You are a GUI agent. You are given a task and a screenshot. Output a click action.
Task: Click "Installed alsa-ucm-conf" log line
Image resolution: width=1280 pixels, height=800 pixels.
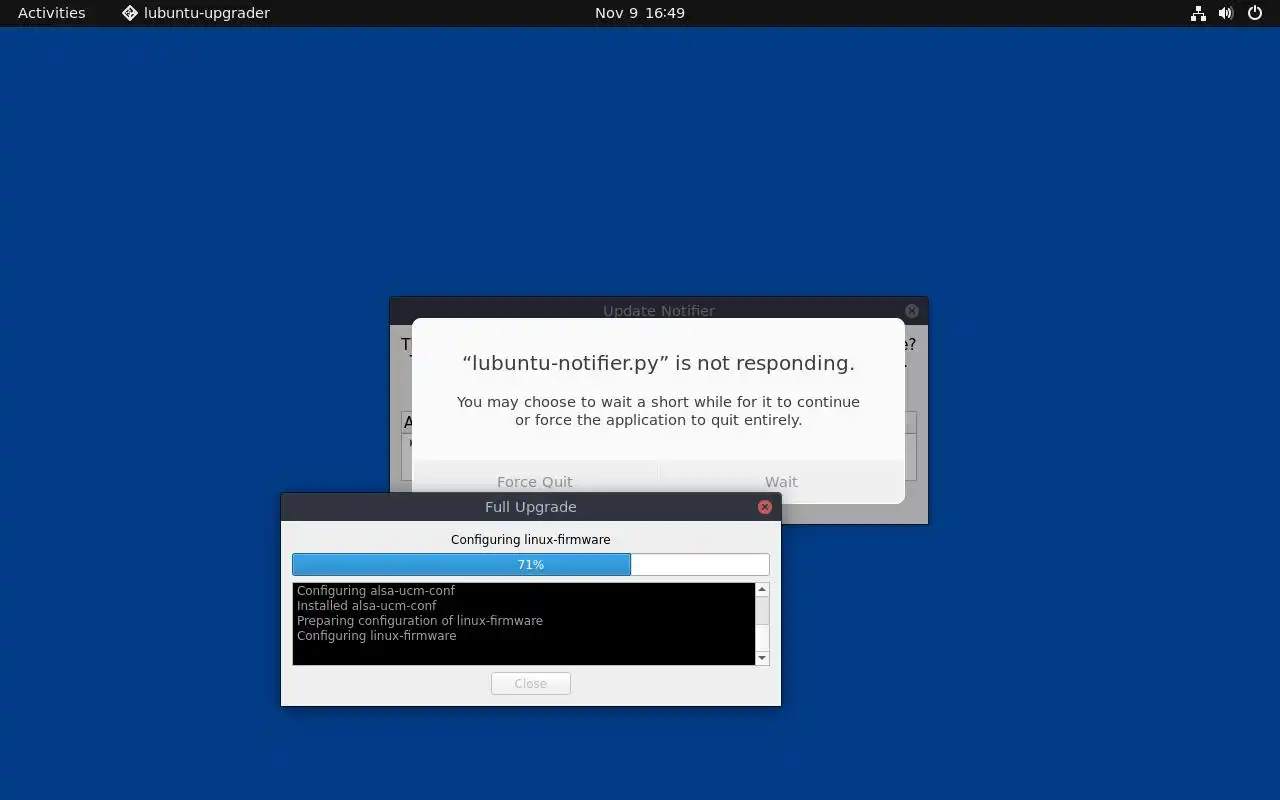367,606
